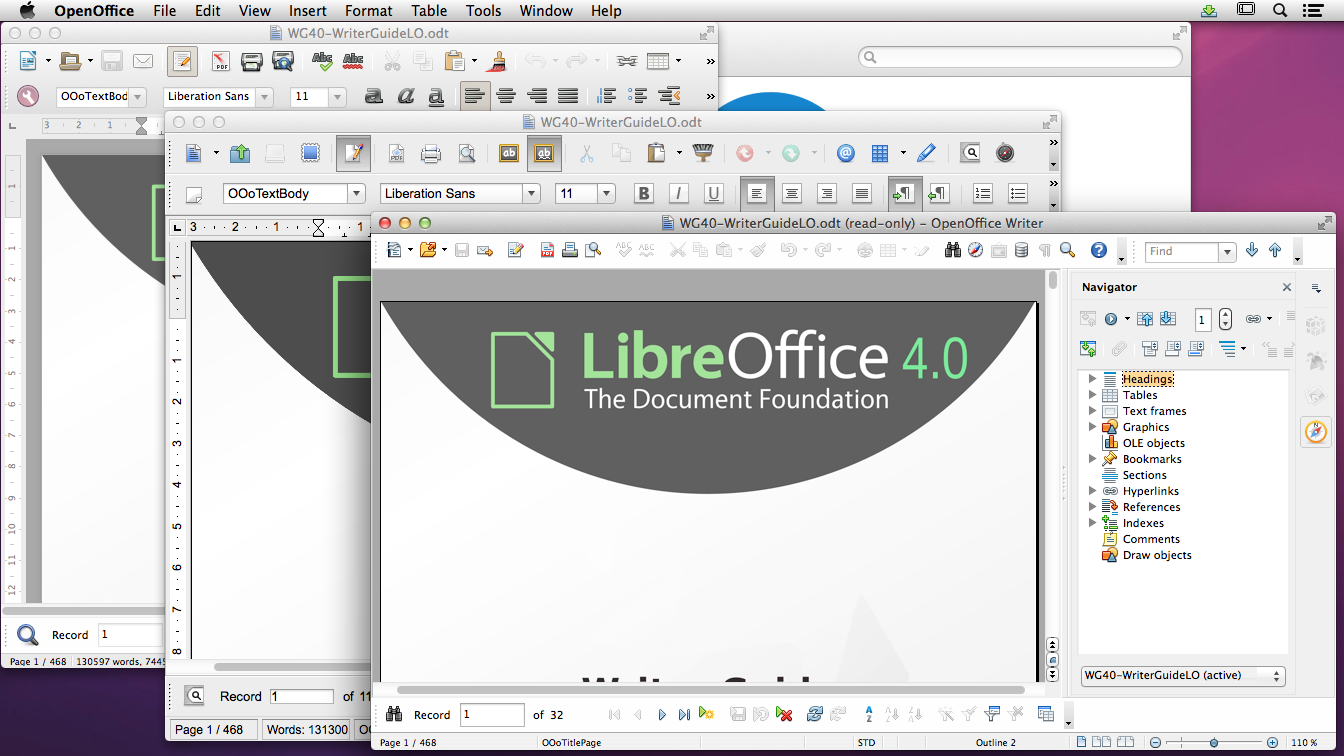
Task: Open Find & Replace binoculars in front toolbar
Action: [953, 250]
